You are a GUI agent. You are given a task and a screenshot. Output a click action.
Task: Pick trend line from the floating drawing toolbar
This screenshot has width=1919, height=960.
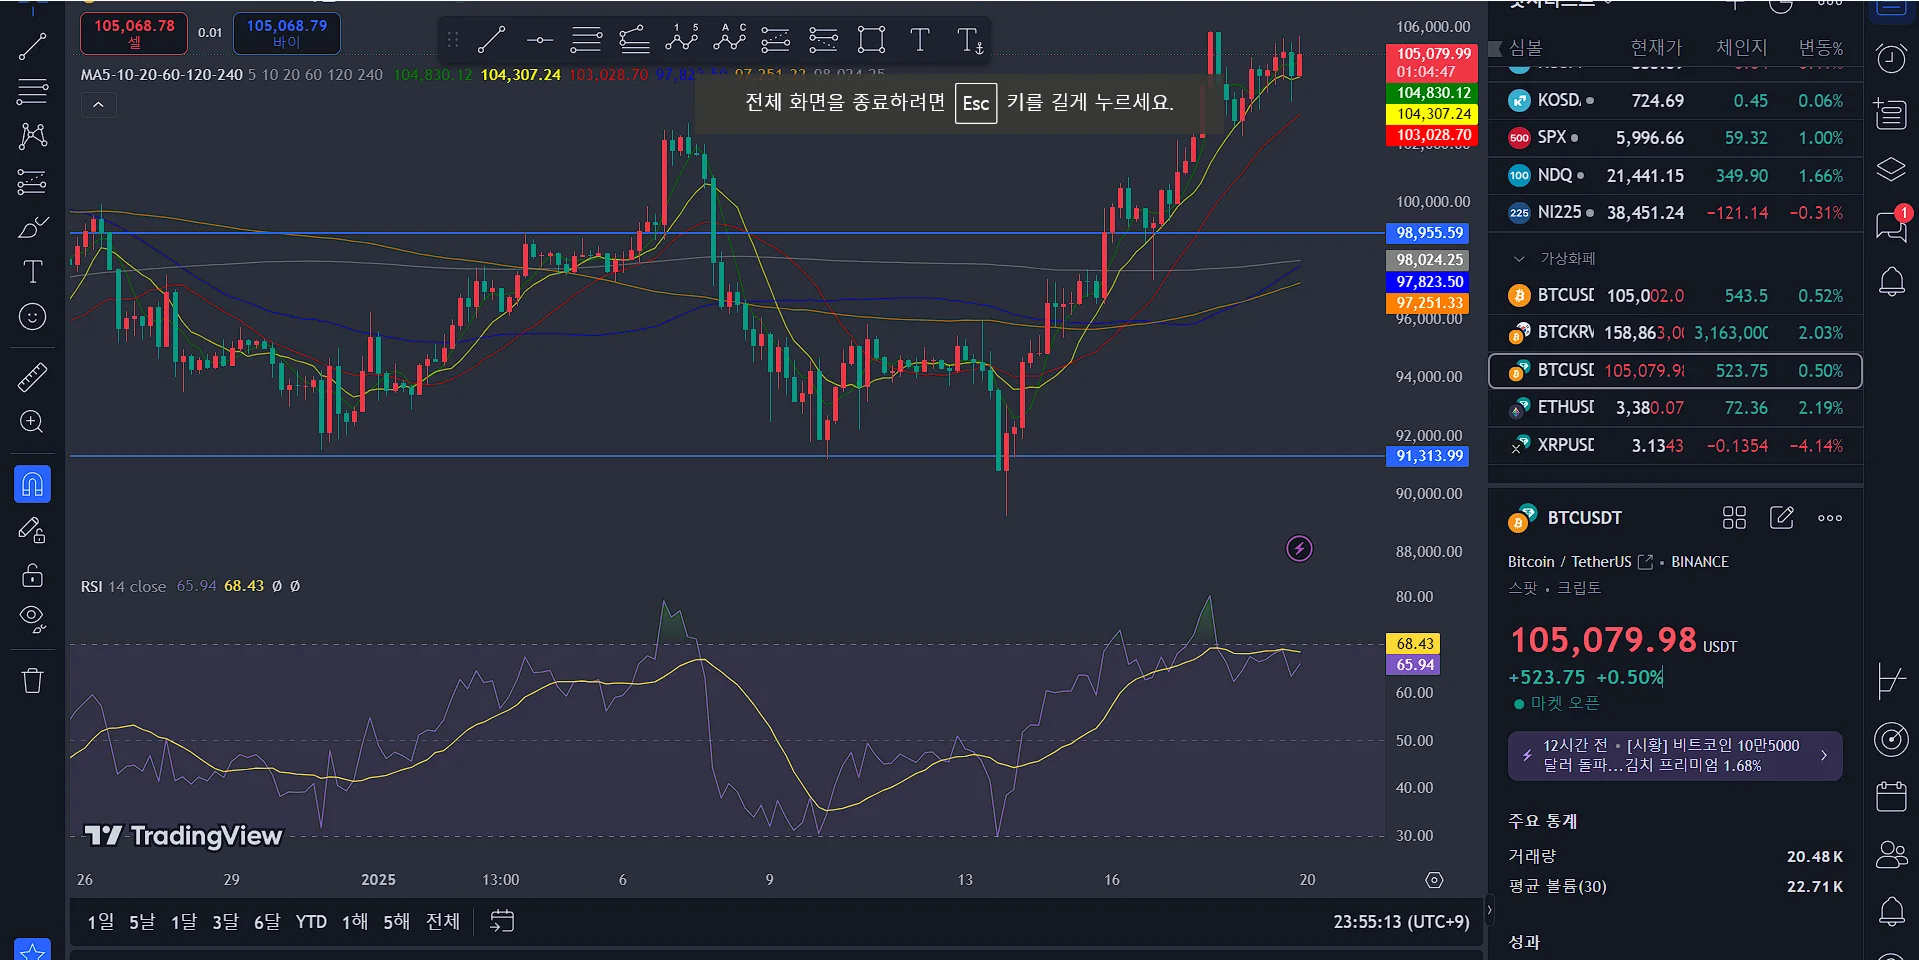pyautogui.click(x=491, y=40)
